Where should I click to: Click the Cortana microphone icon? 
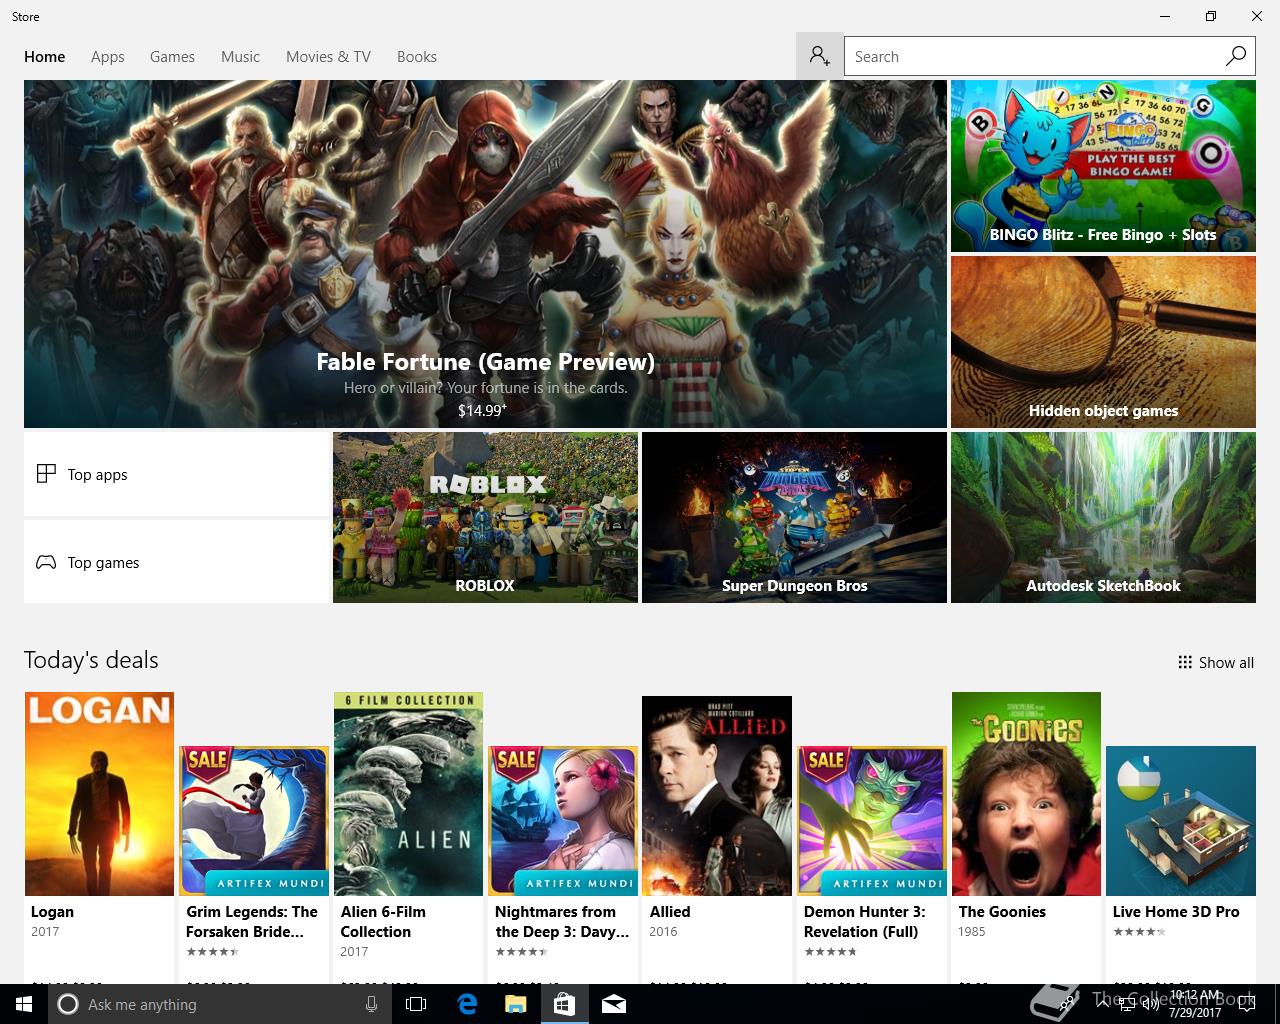371,1004
